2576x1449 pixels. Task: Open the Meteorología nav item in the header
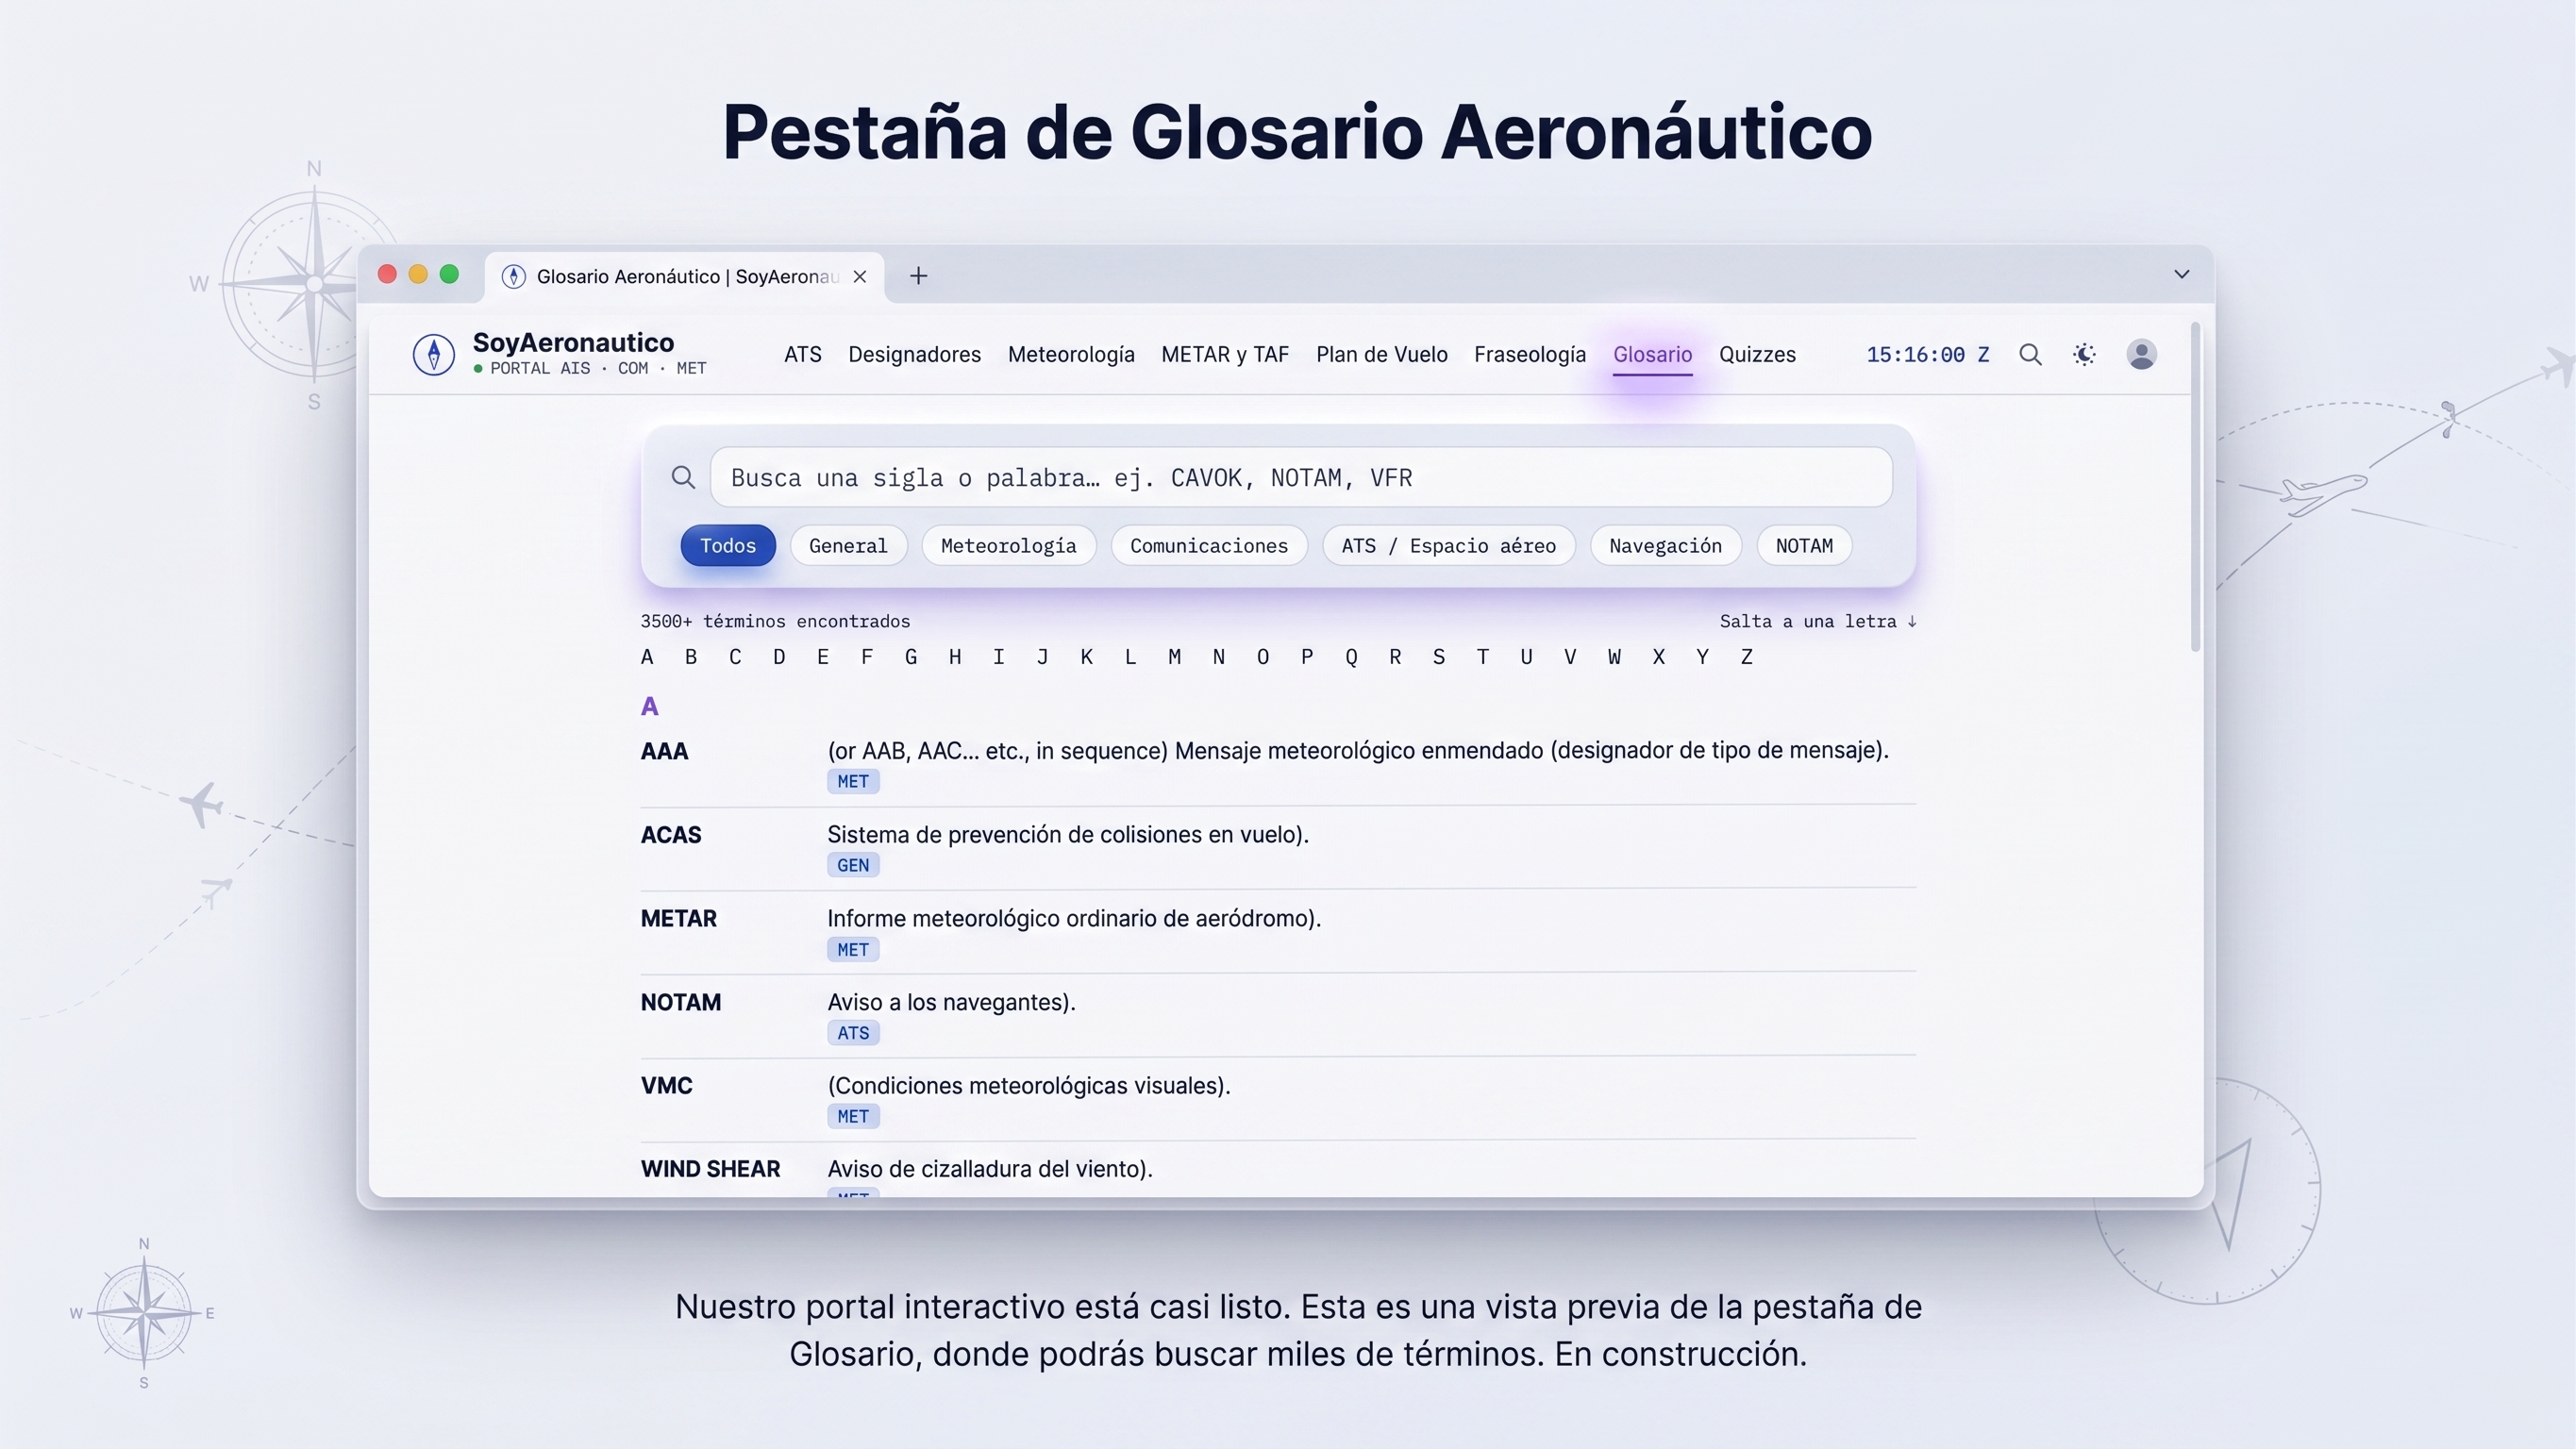point(1071,354)
